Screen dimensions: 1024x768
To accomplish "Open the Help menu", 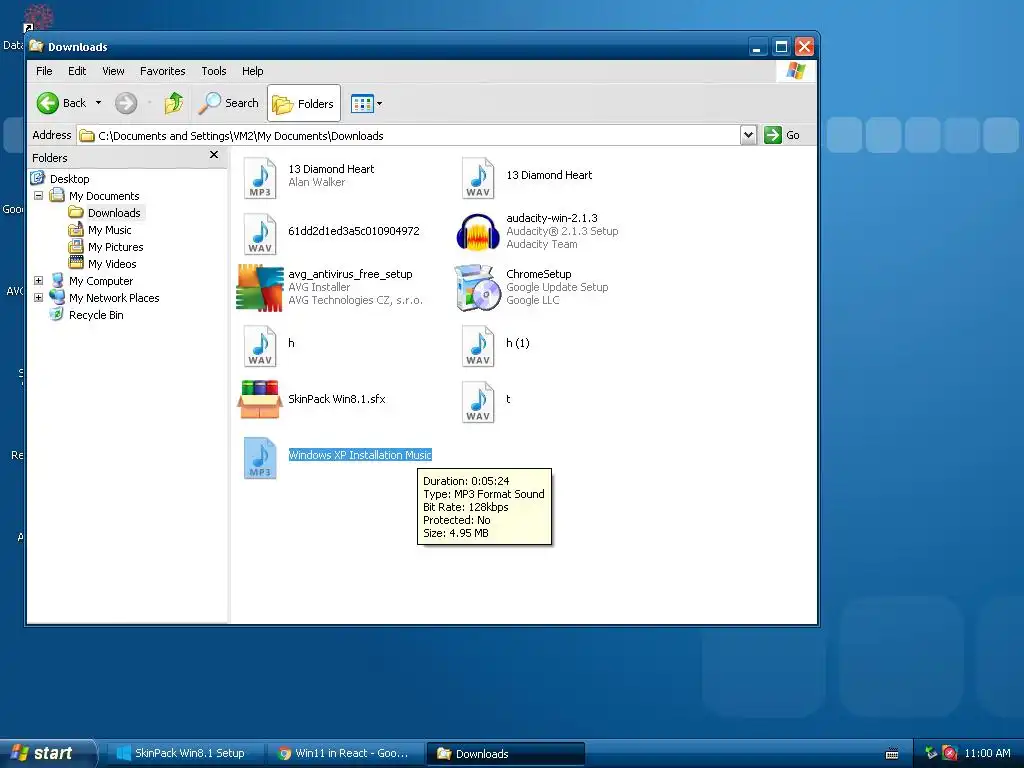I will click(x=253, y=71).
